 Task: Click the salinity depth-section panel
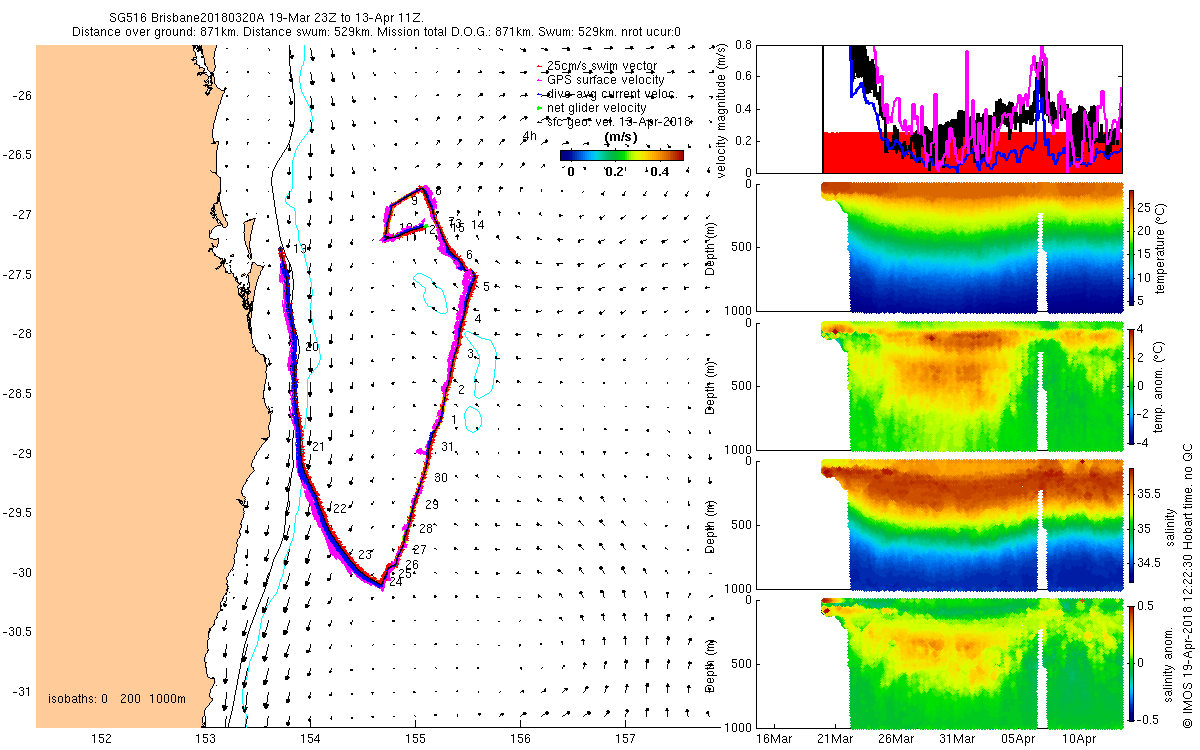tap(940, 525)
